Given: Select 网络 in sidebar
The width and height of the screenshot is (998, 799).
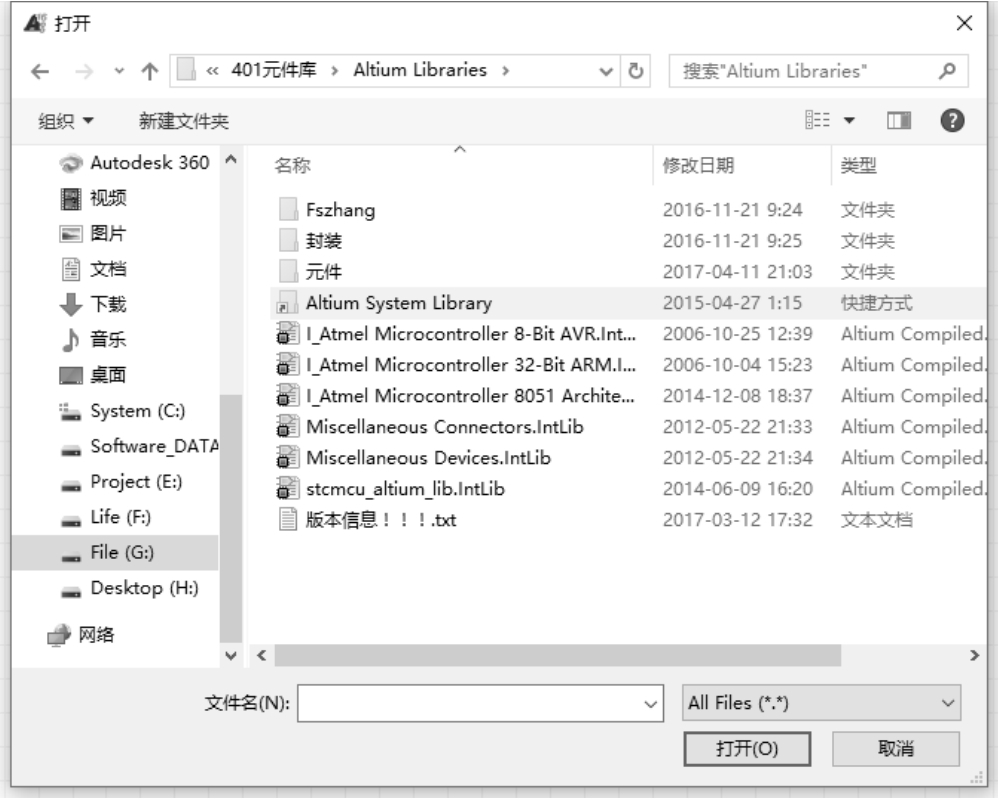Looking at the screenshot, I should pyautogui.click(x=81, y=635).
